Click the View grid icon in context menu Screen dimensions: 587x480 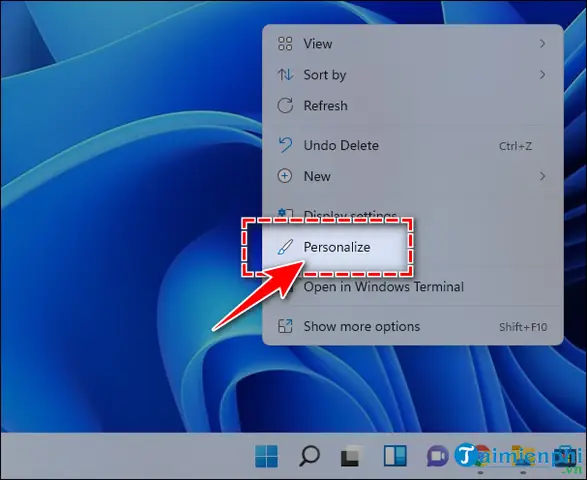pyautogui.click(x=285, y=44)
